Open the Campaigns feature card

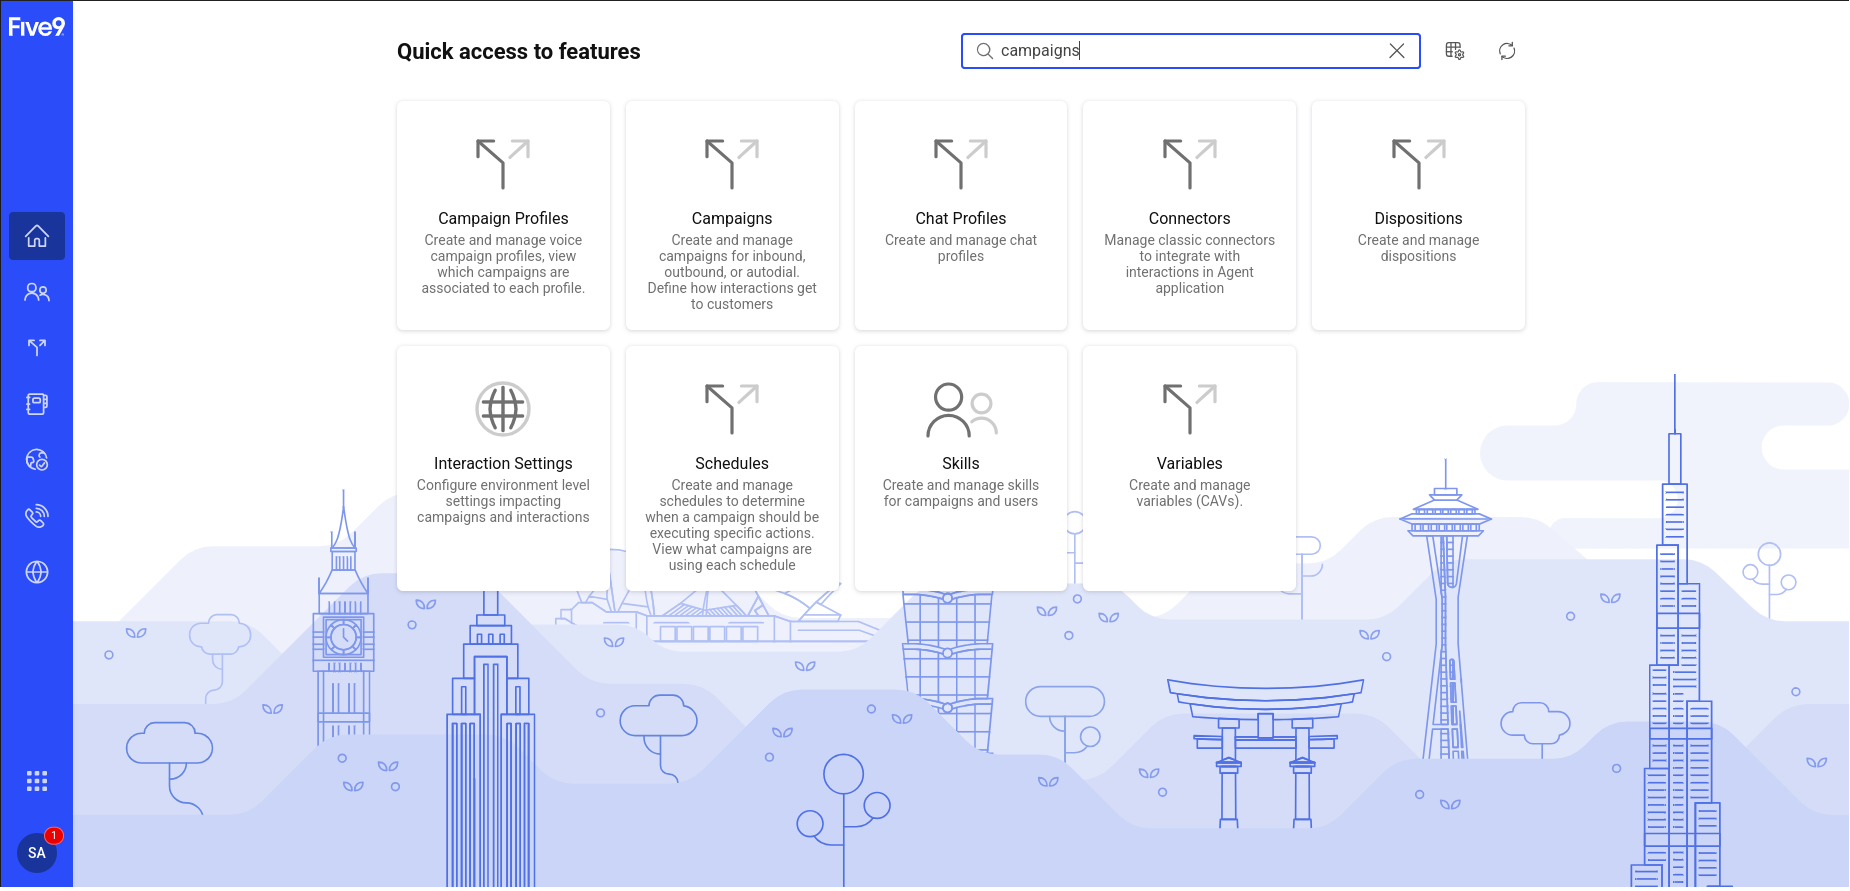(x=732, y=216)
